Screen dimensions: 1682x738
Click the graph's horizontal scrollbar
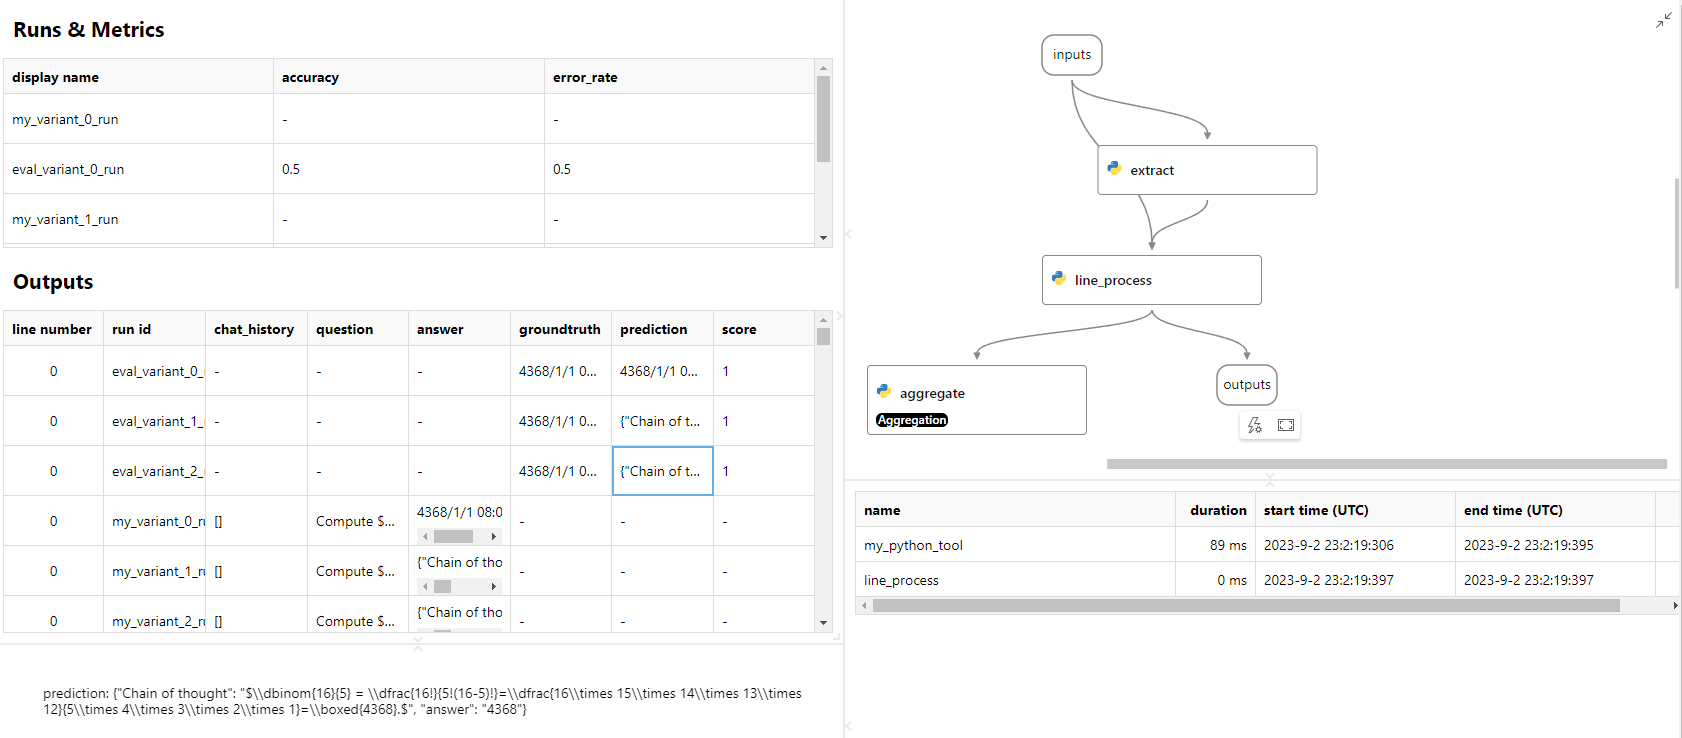1385,464
